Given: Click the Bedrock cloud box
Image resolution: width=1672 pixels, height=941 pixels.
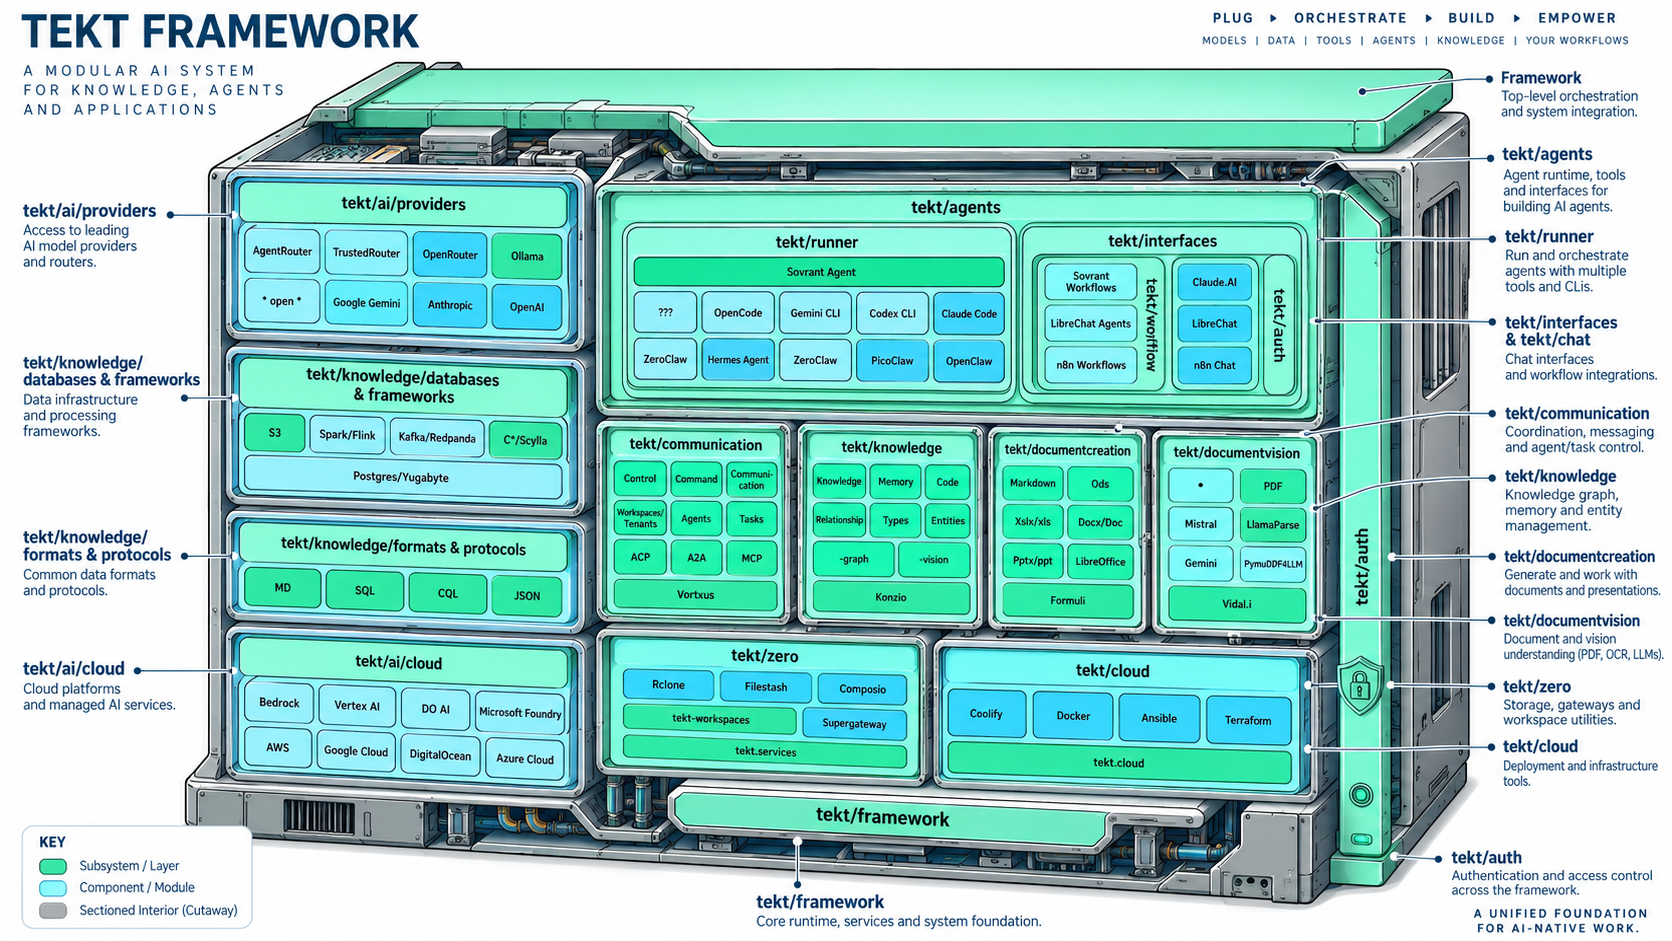Looking at the screenshot, I should pos(279,703).
